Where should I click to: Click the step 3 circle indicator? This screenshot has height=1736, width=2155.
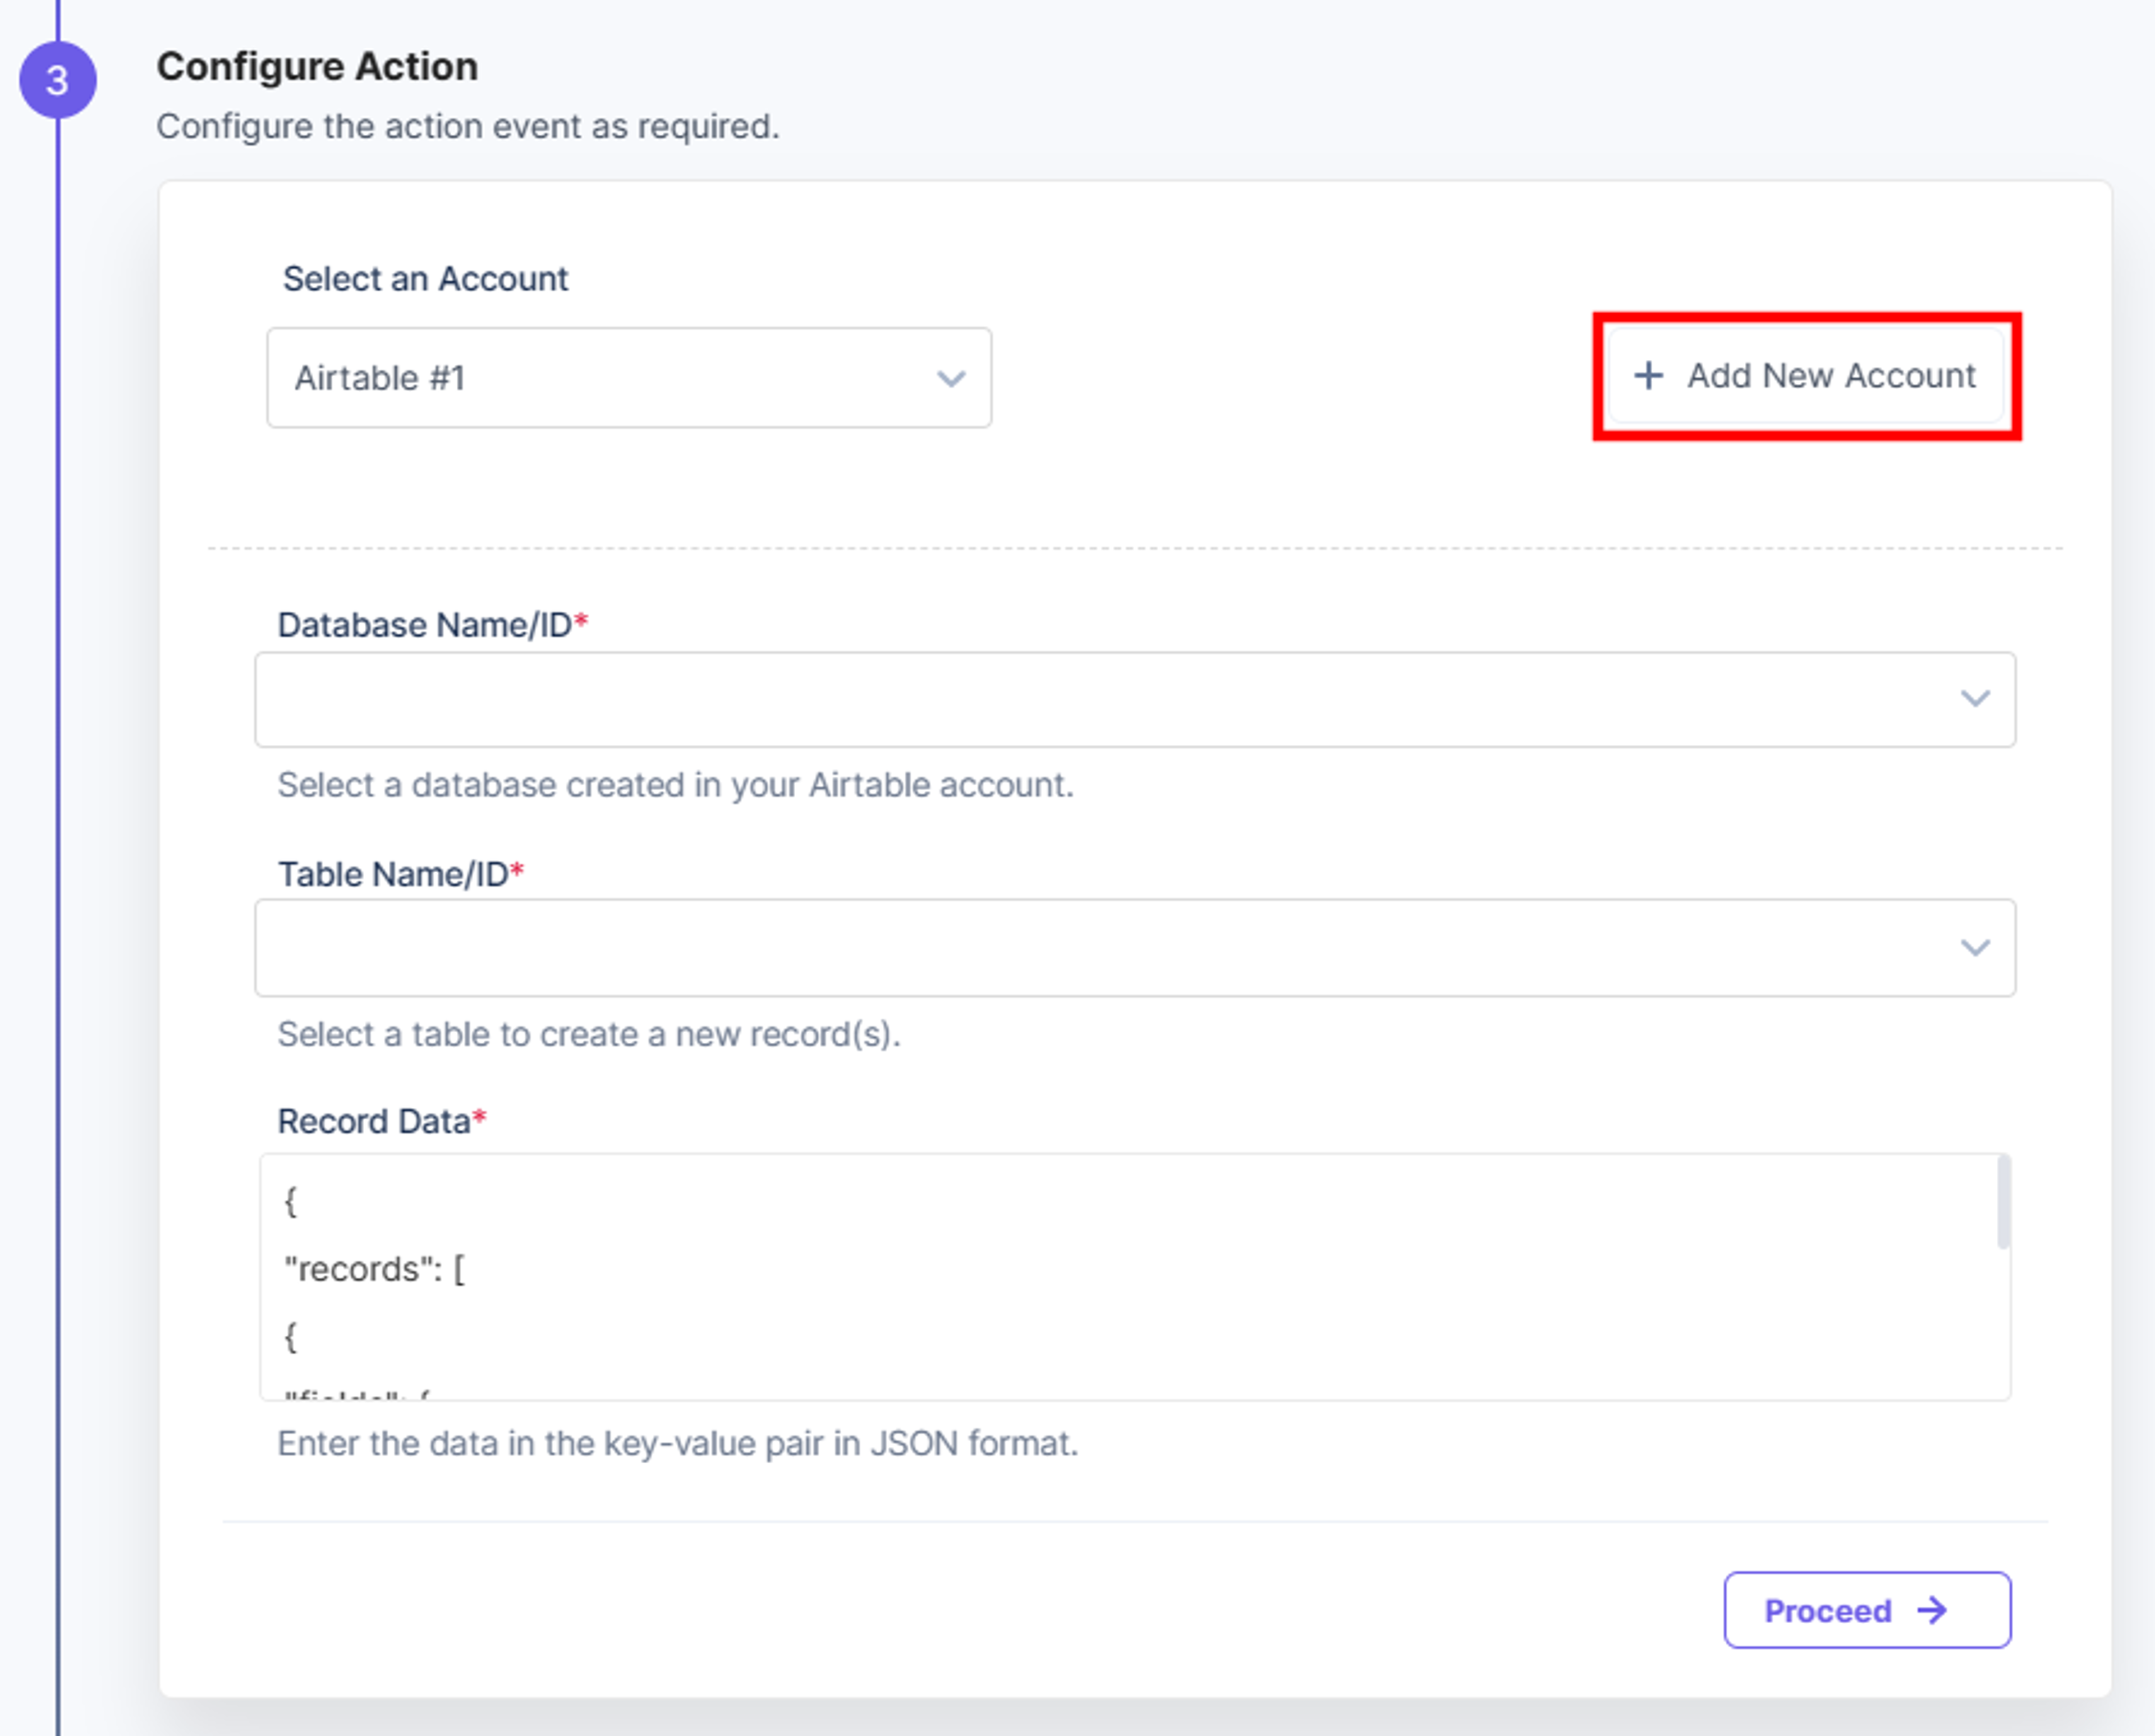point(58,80)
